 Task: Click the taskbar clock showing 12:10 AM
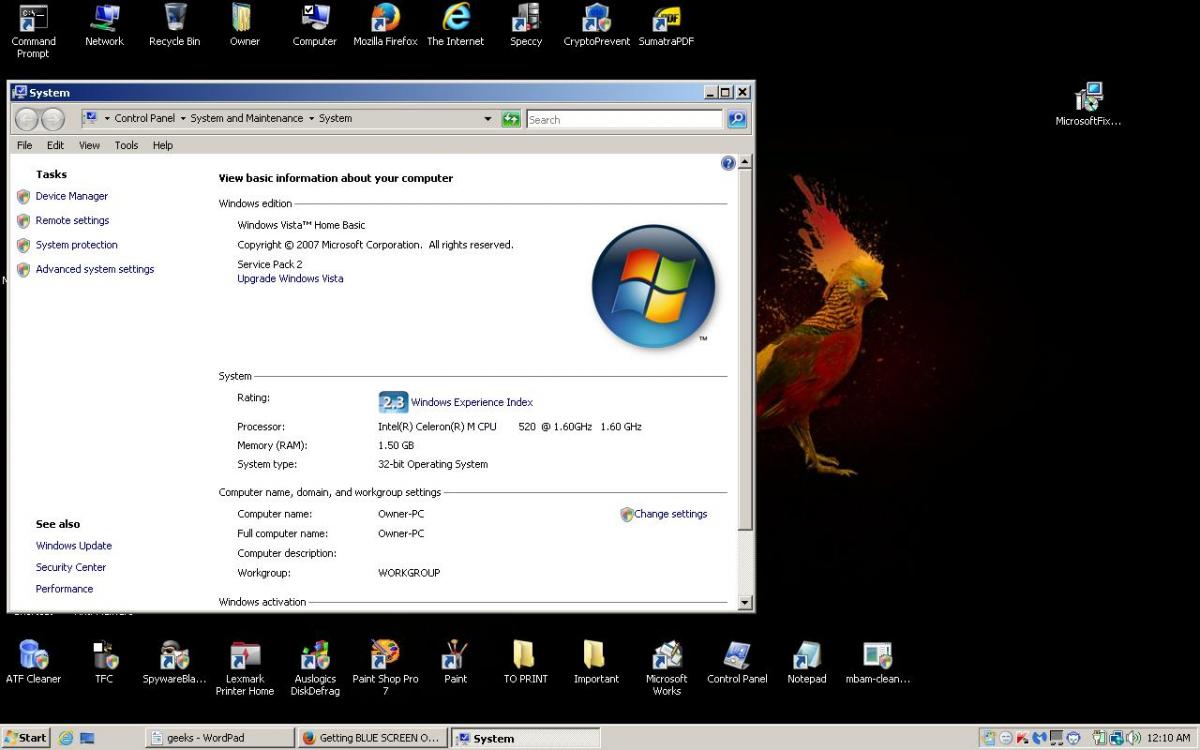coord(1169,738)
